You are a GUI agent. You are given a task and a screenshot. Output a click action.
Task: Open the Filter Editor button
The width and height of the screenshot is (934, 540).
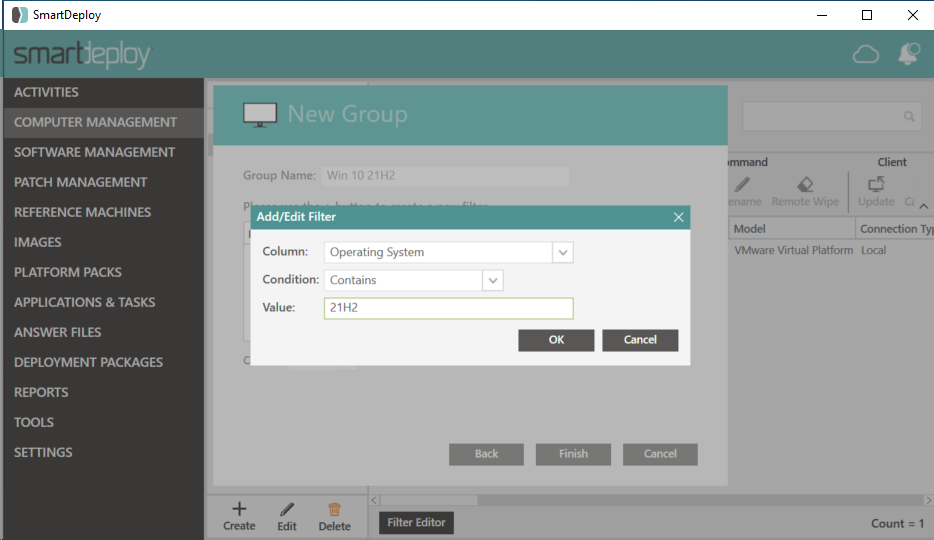coord(416,523)
